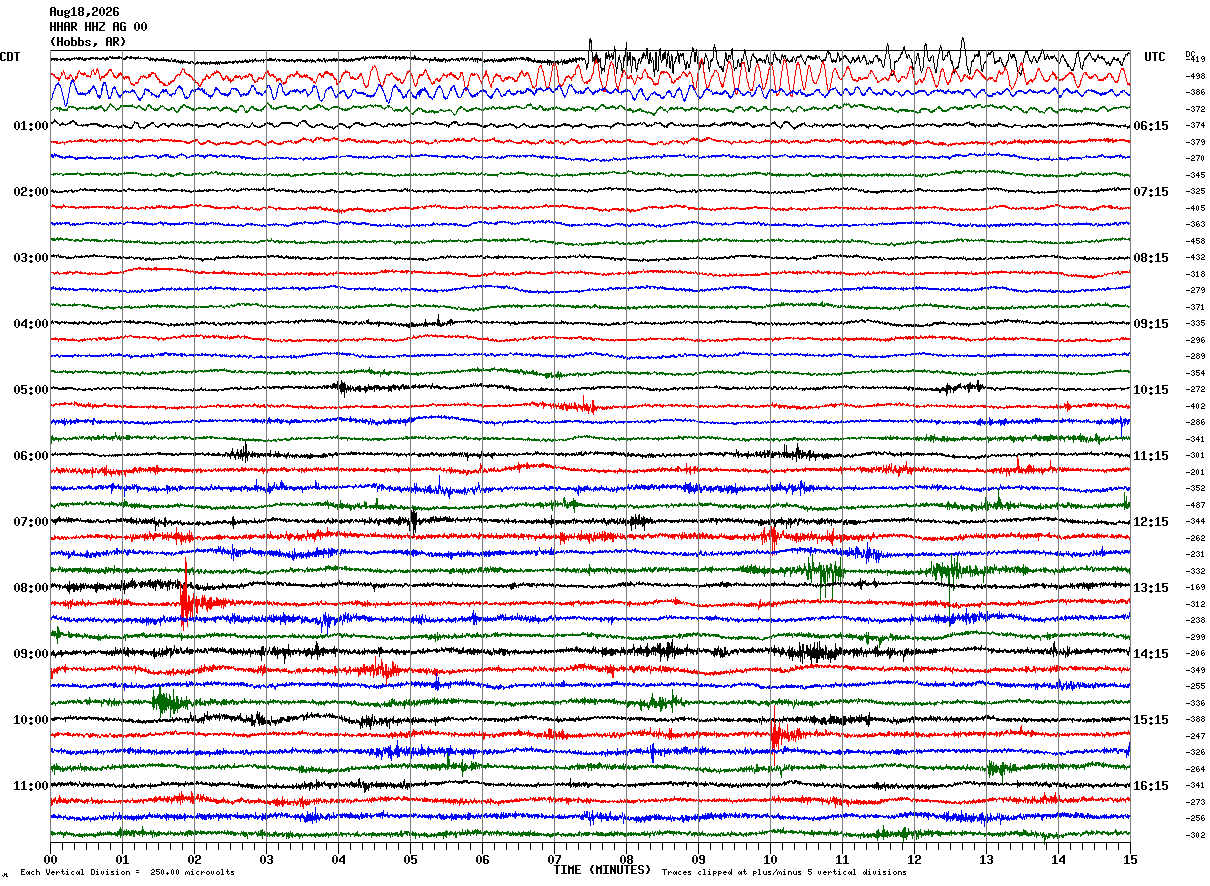Click the "07:00" CDT time label
The height and width of the screenshot is (886, 1210).
coord(31,522)
